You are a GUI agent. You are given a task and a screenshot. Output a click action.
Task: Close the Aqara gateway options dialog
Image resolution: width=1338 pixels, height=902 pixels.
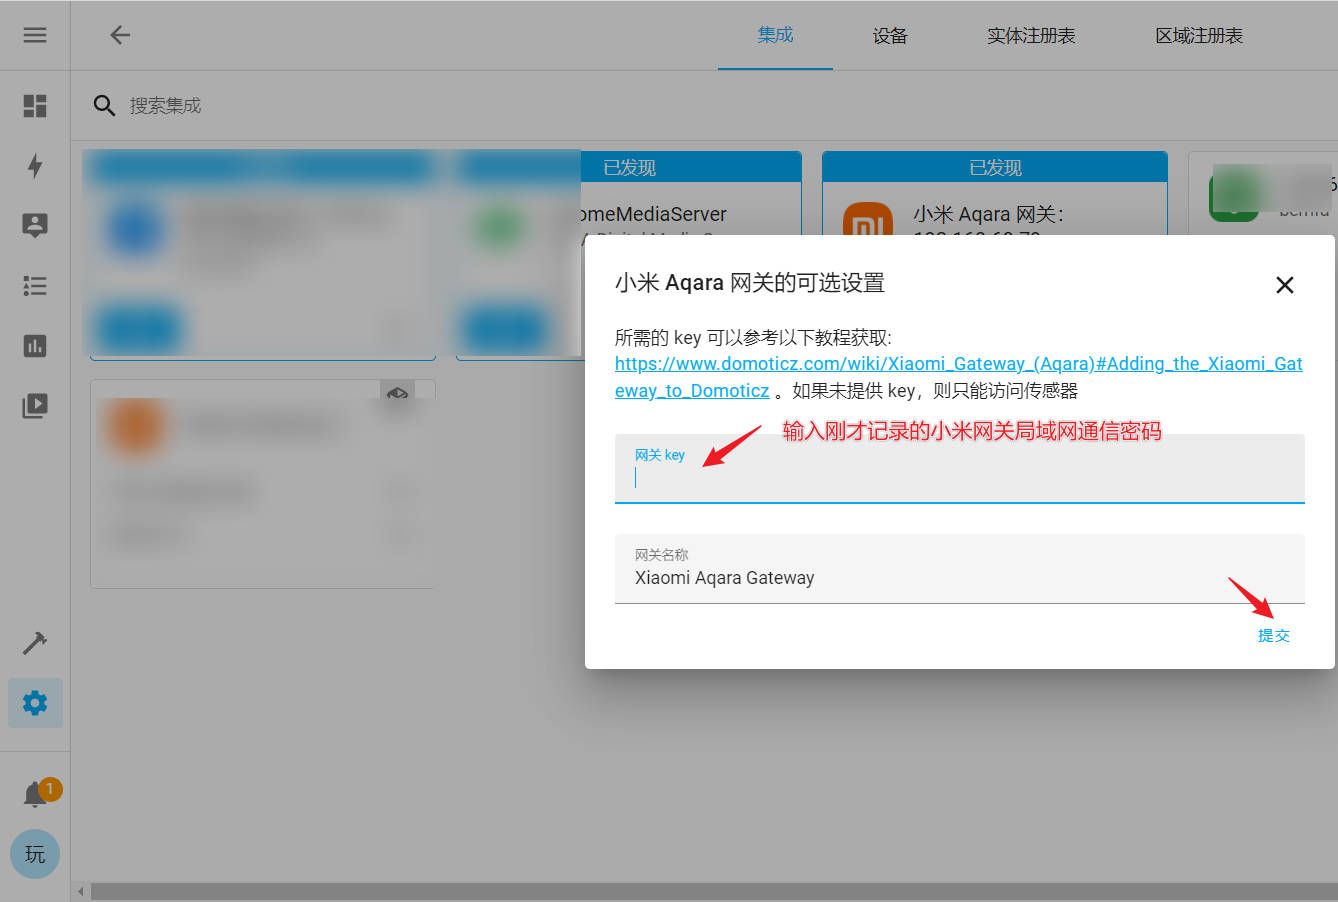point(1285,285)
